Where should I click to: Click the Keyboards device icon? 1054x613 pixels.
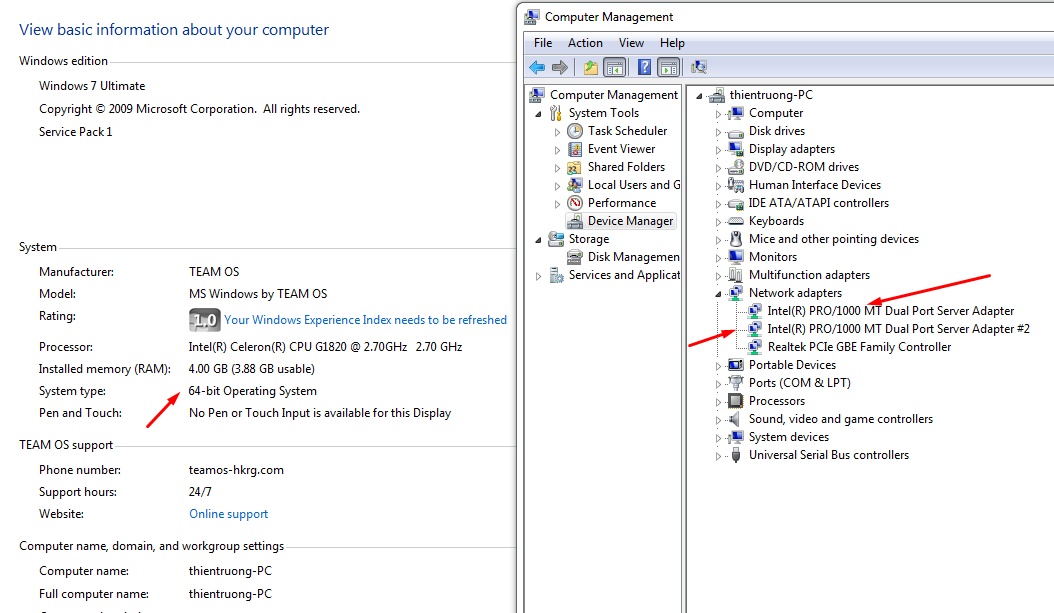(x=736, y=221)
